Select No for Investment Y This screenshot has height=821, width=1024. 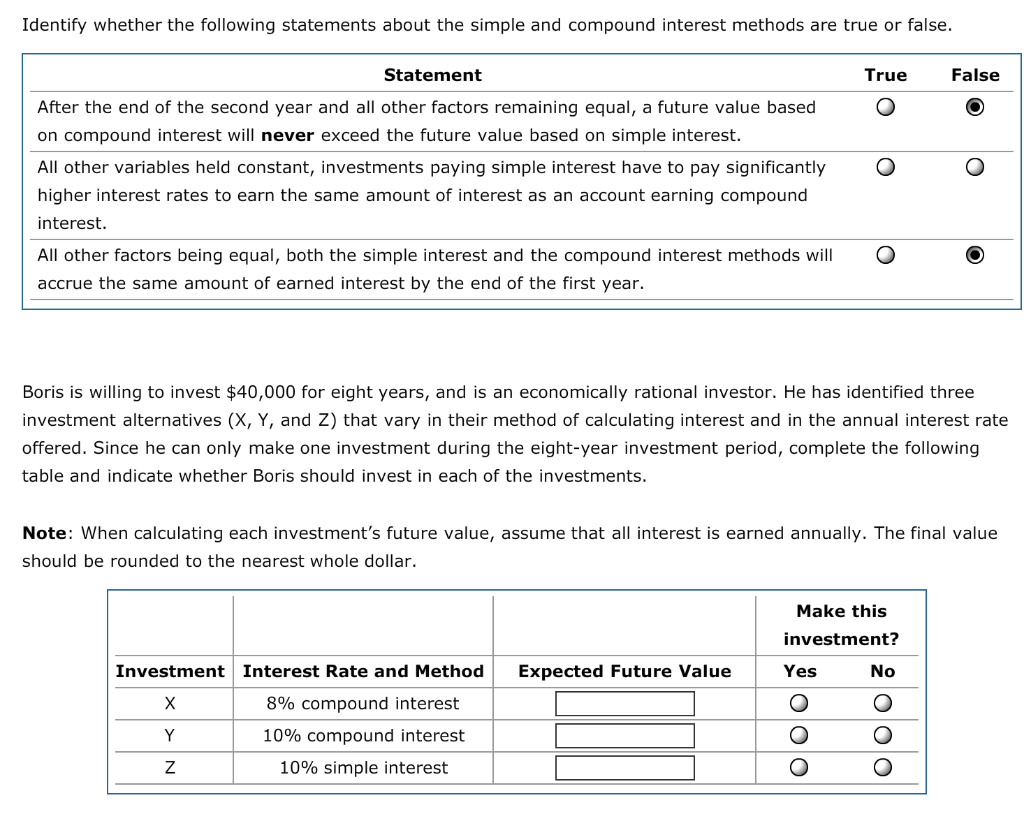click(881, 735)
